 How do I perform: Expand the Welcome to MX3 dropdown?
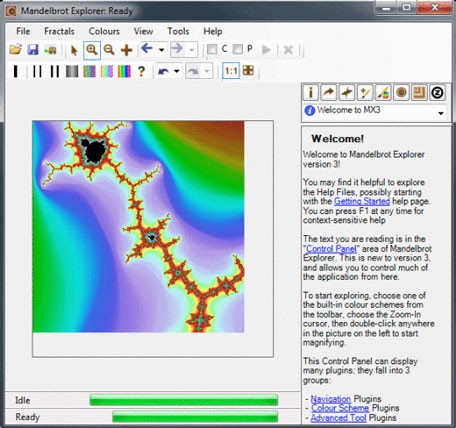coord(441,113)
